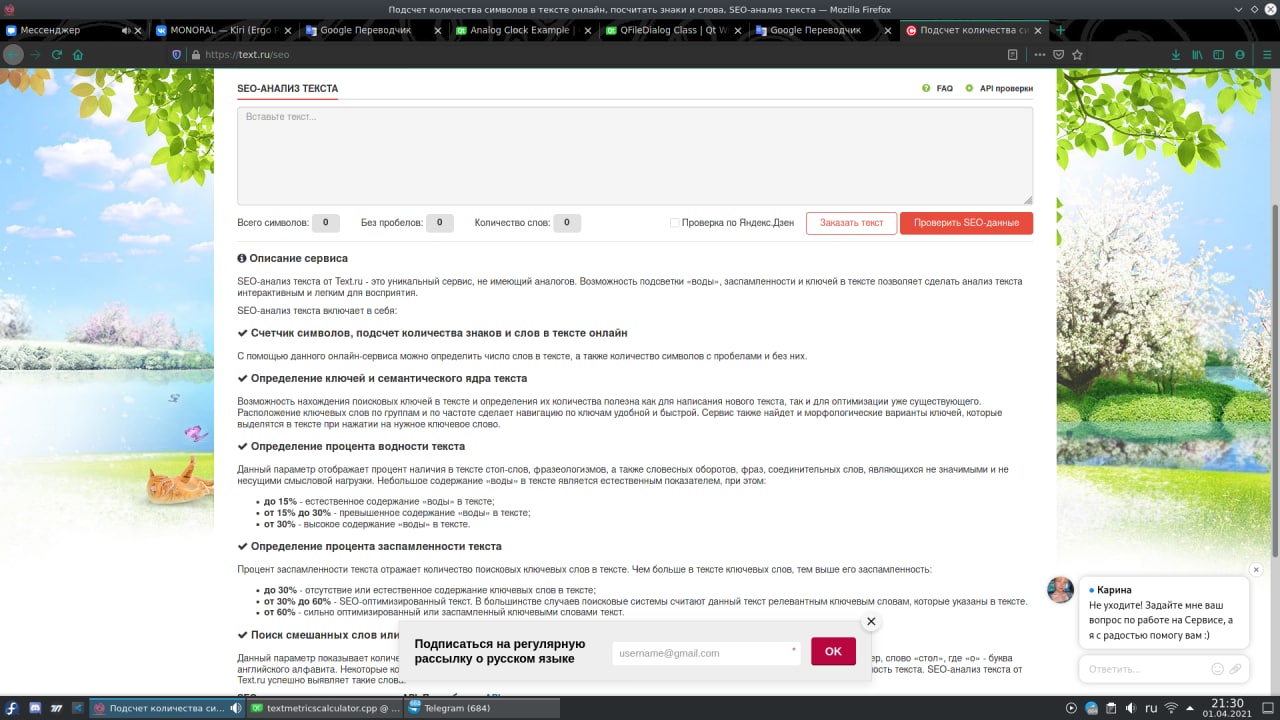Open the SEO-АНАЛИЗ ТЕКСТА tab heading
The width and height of the screenshot is (1280, 720).
tap(287, 88)
